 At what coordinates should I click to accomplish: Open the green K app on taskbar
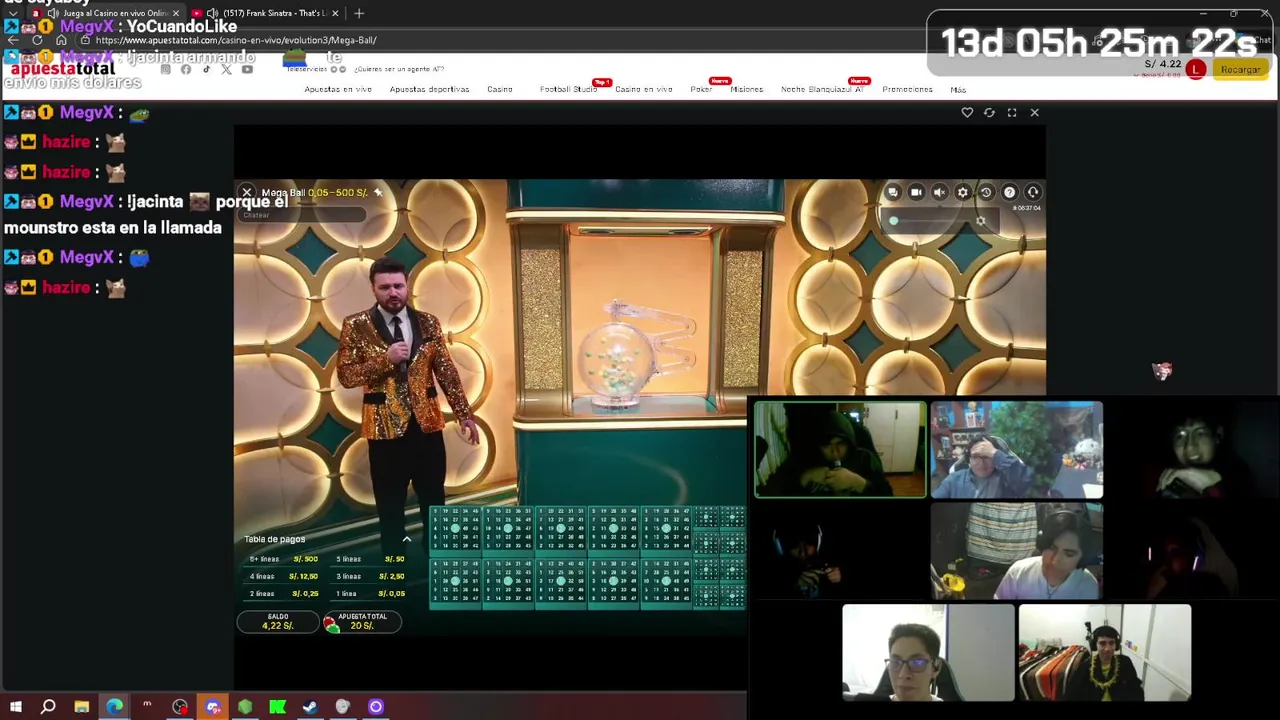click(278, 707)
